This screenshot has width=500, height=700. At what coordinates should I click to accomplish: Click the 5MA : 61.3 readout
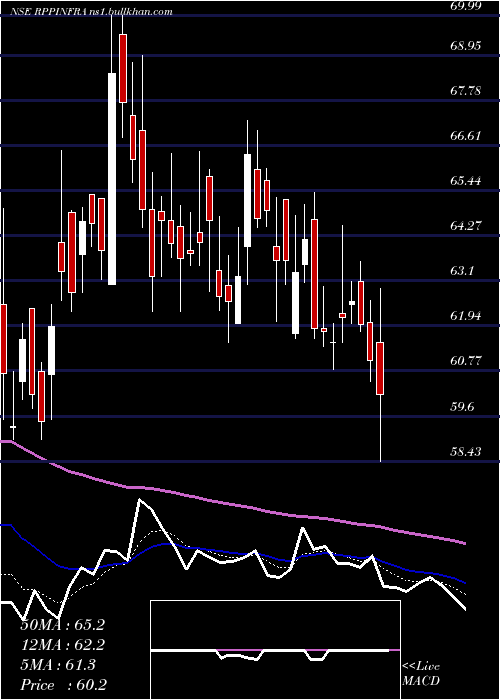tap(58, 665)
